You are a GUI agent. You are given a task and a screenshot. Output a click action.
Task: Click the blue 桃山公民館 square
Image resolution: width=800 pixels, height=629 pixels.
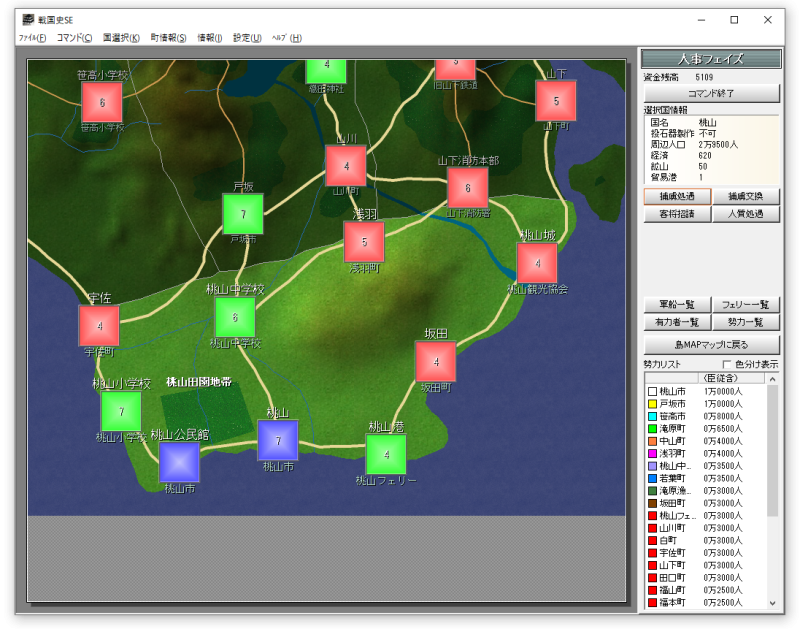(x=179, y=462)
